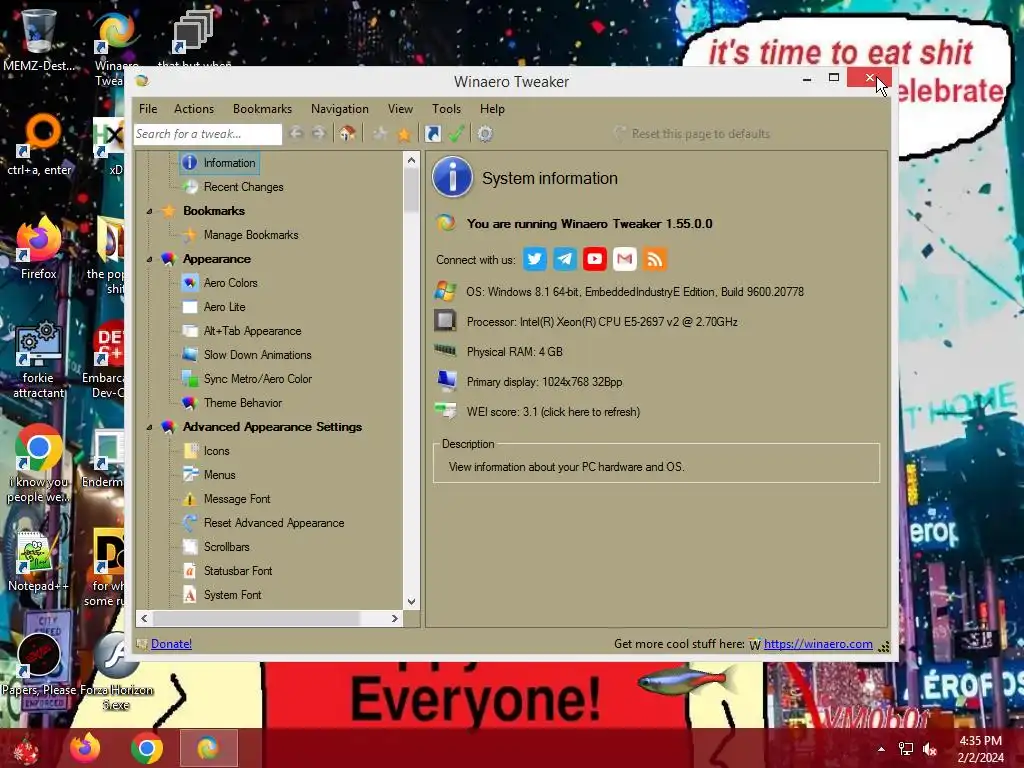1024x768 pixels.
Task: Open the Firefox desktop shortcut
Action: pyautogui.click(x=39, y=248)
